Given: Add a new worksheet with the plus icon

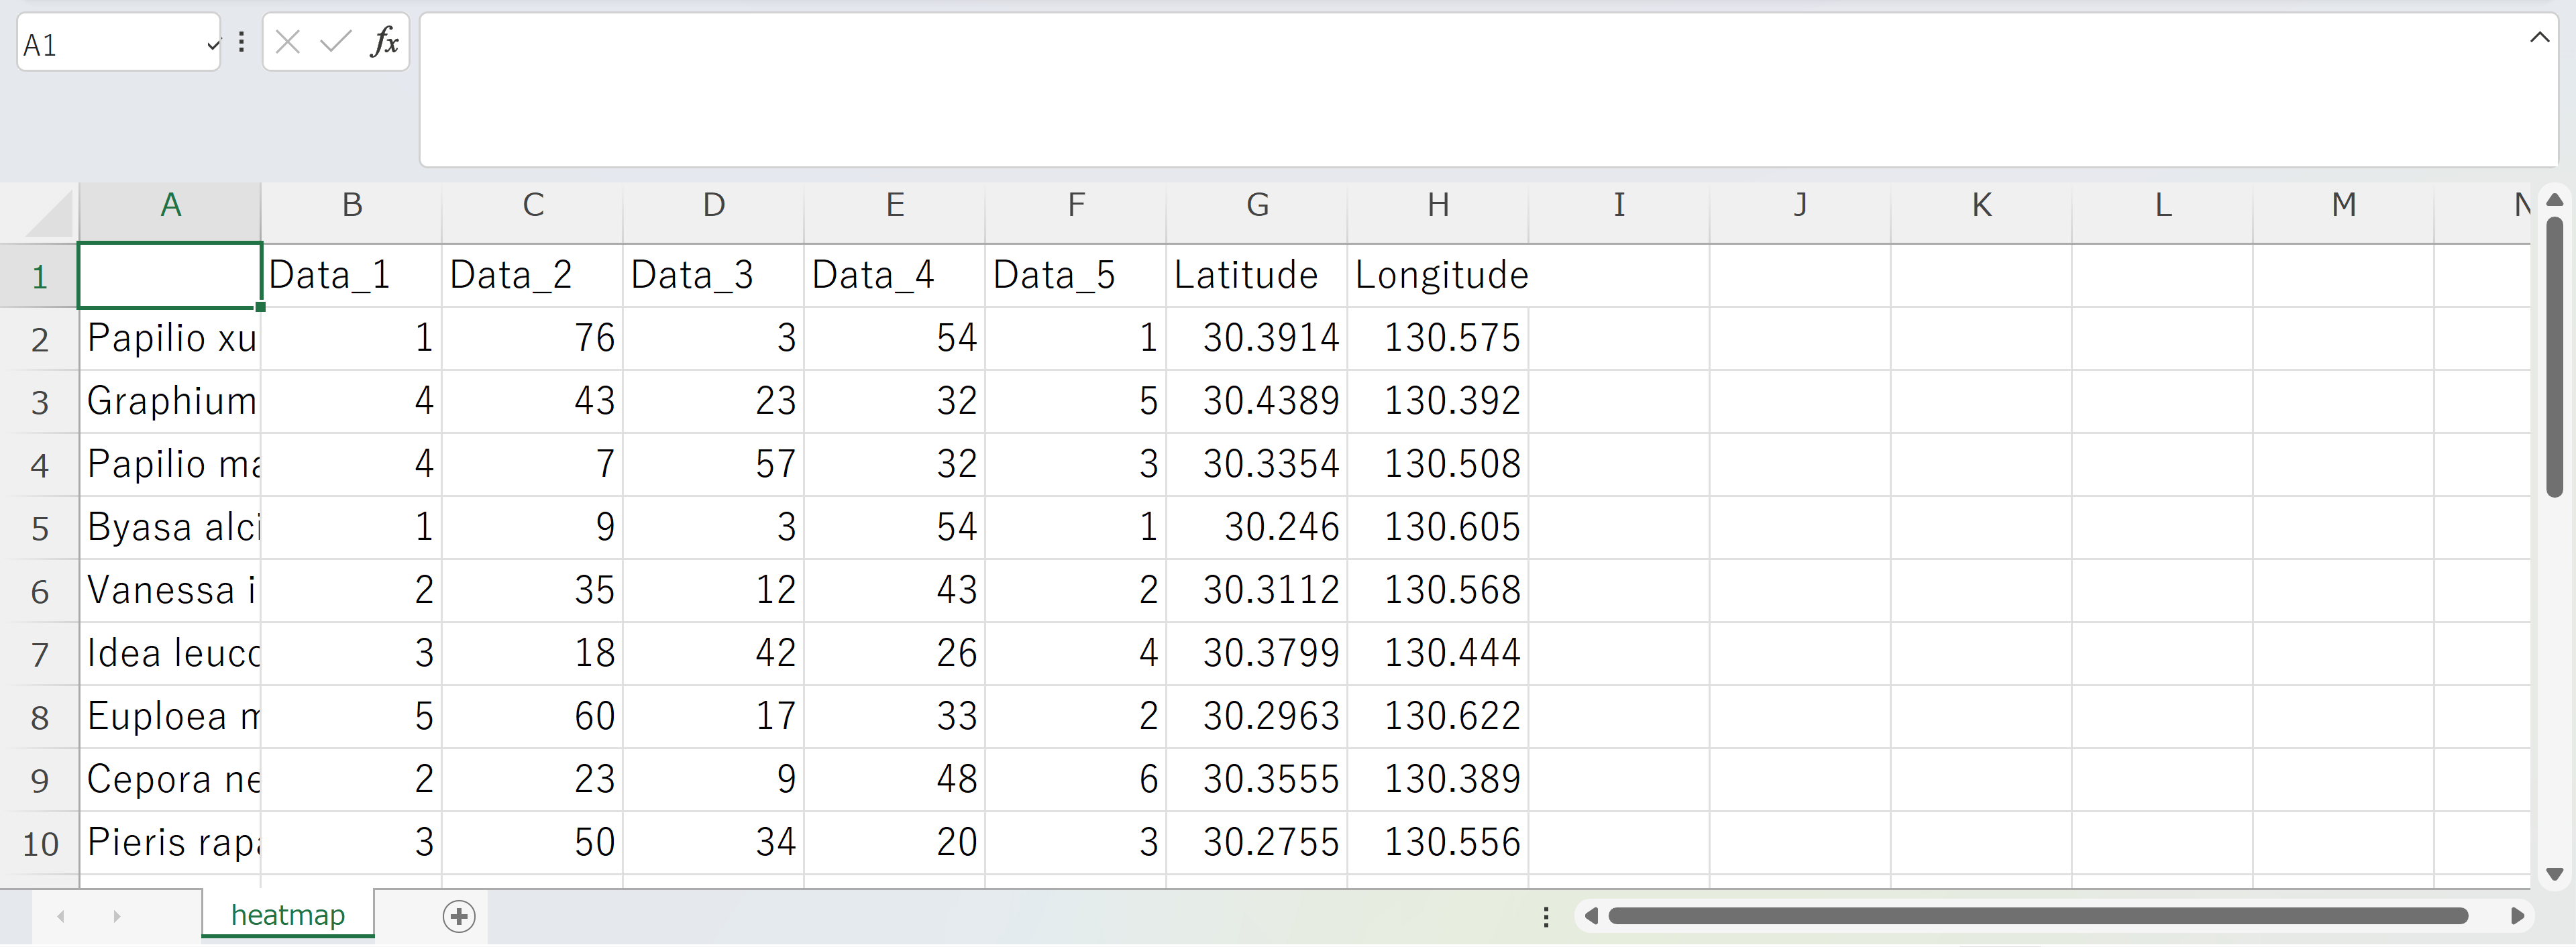Looking at the screenshot, I should 459,915.
